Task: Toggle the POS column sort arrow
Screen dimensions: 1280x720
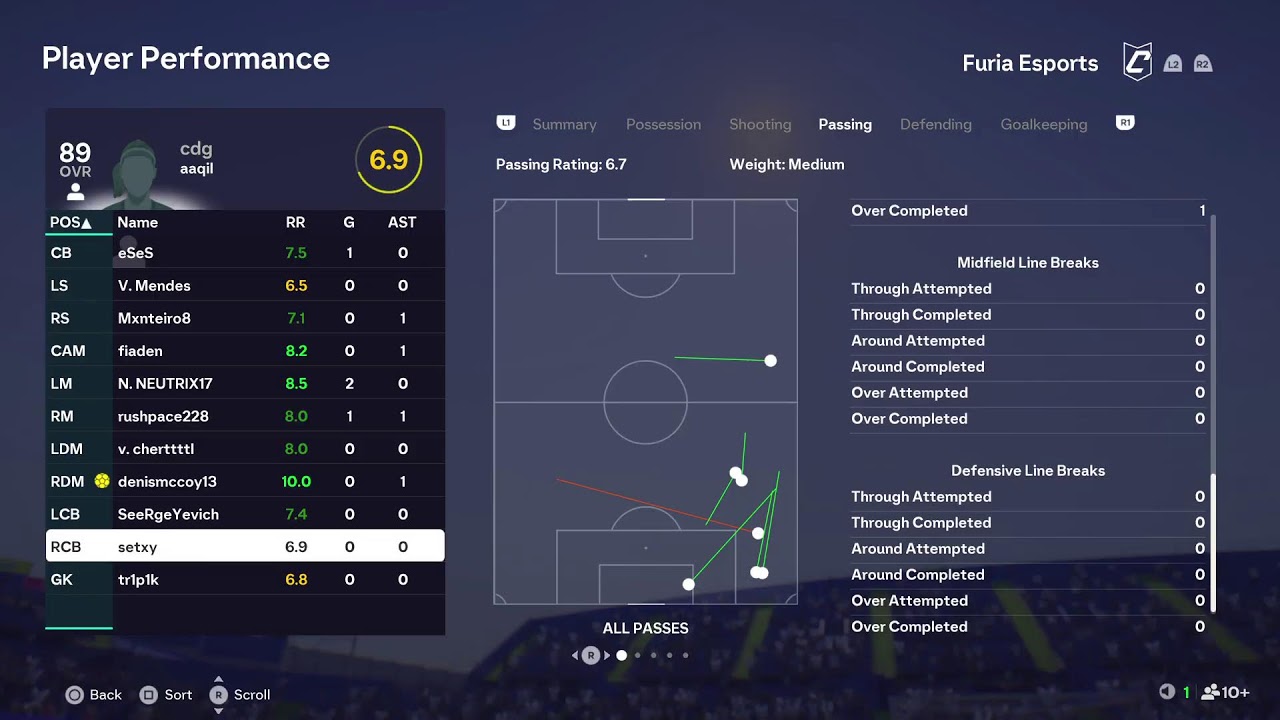Action: 86,223
